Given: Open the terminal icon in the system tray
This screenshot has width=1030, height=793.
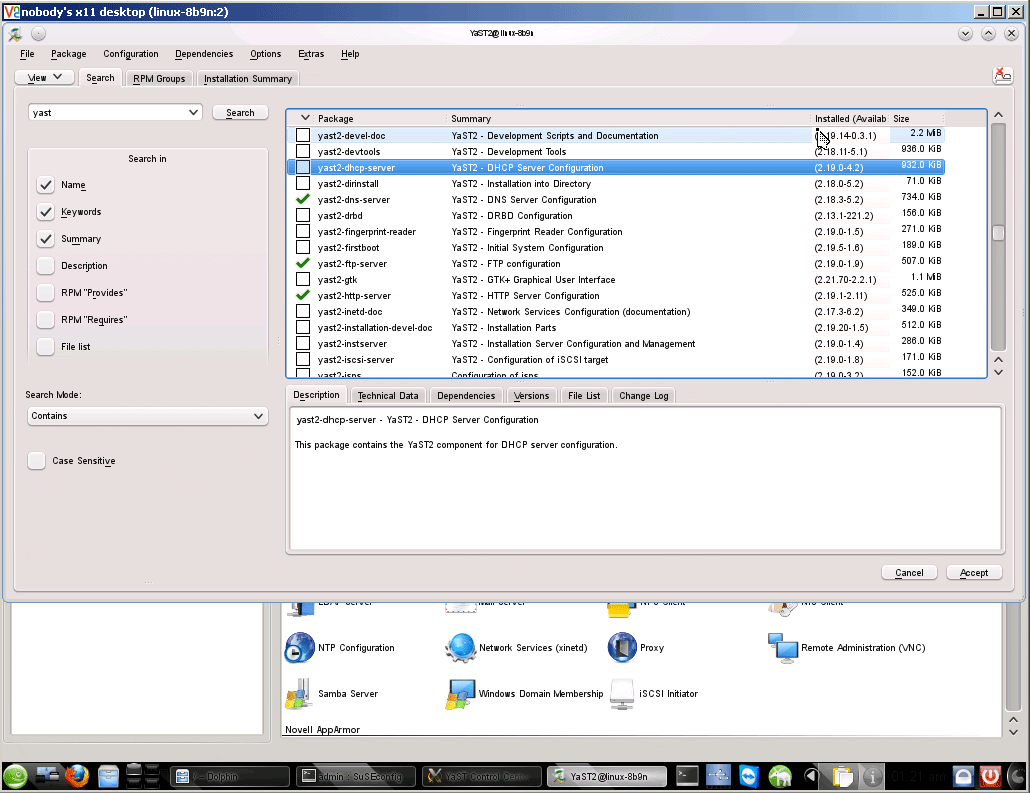Looking at the screenshot, I should click(x=687, y=777).
